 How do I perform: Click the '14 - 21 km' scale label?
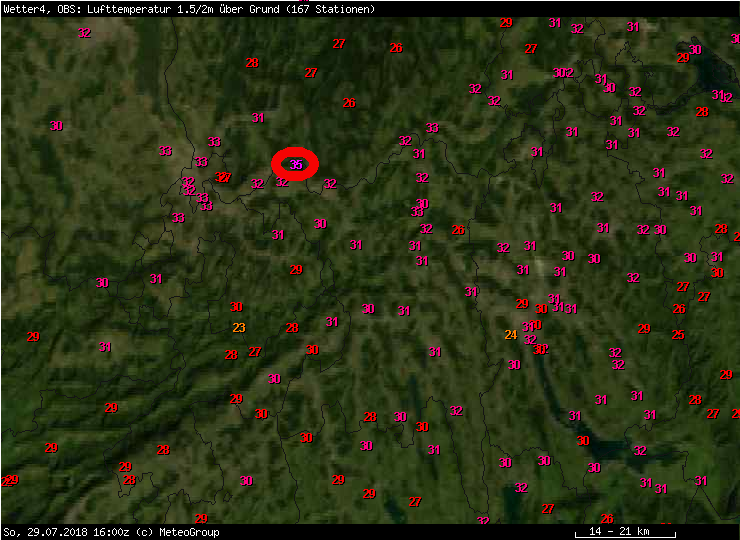(x=619, y=531)
